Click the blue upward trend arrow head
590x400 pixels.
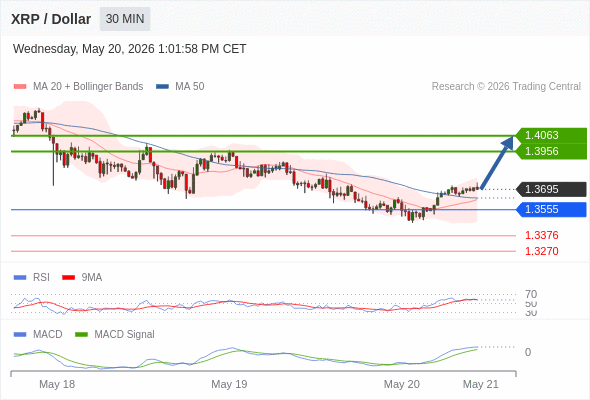point(508,143)
